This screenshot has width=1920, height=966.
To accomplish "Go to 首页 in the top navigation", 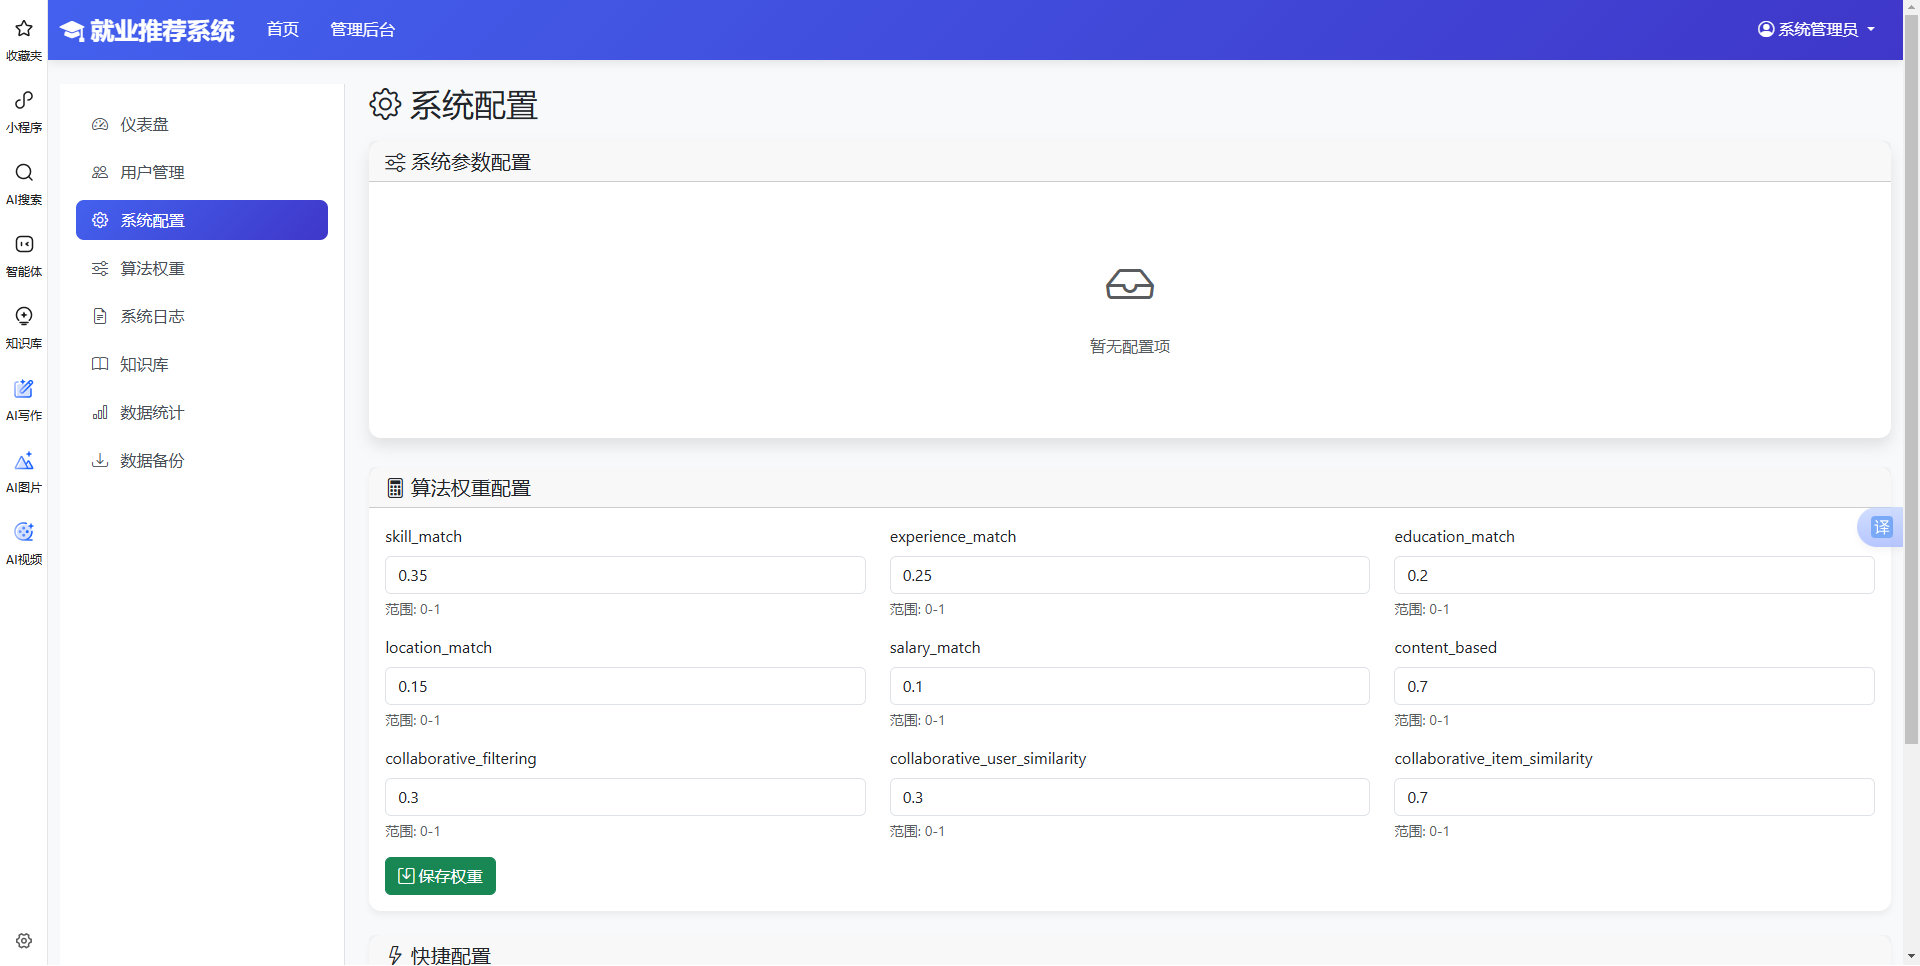I will (x=282, y=29).
